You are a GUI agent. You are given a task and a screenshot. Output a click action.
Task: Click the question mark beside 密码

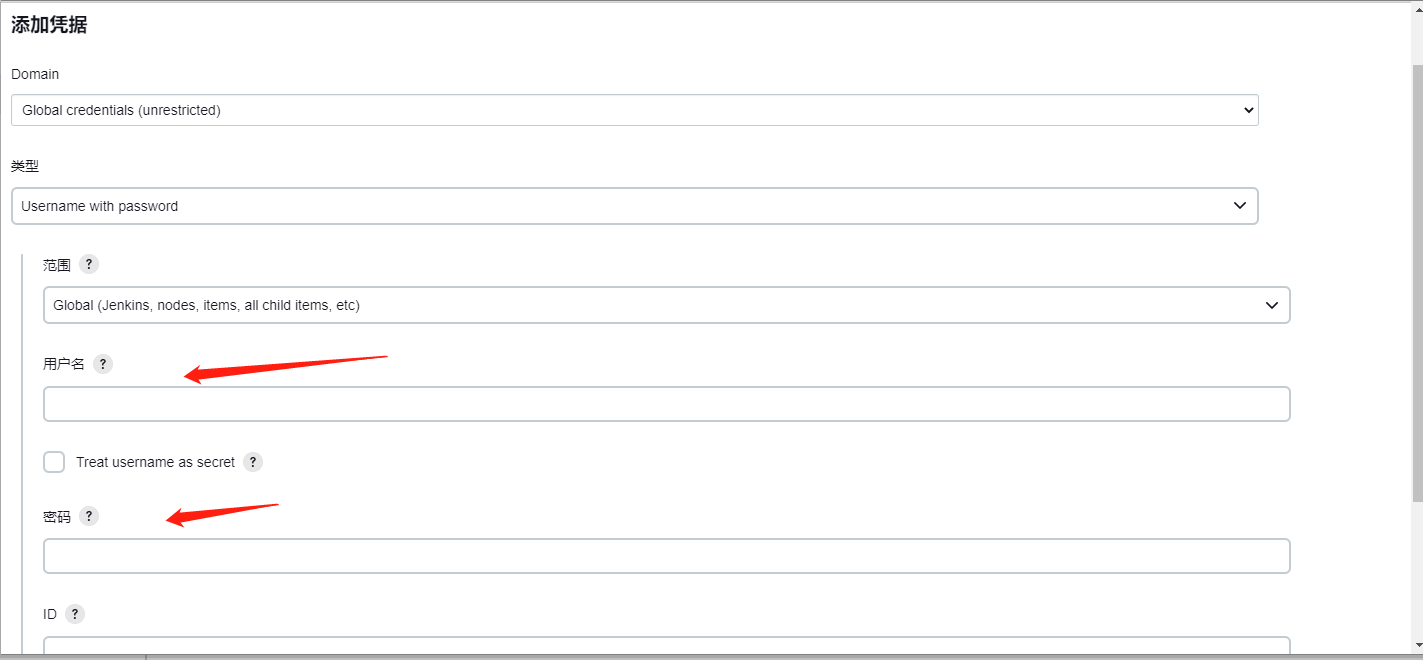(x=89, y=516)
